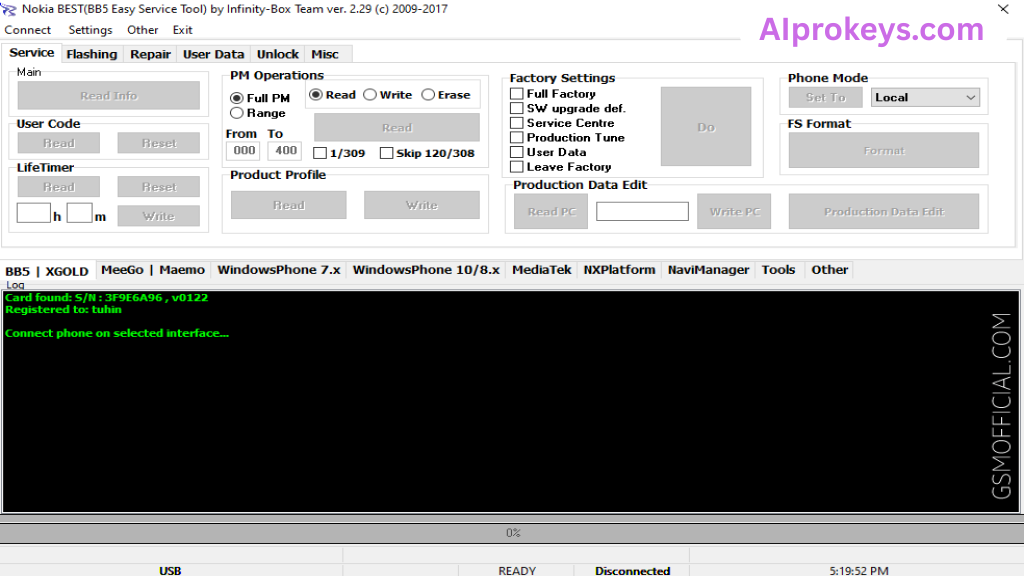Enable the Skip 120/308 checkbox
This screenshot has width=1024, height=576.
pyautogui.click(x=427, y=153)
